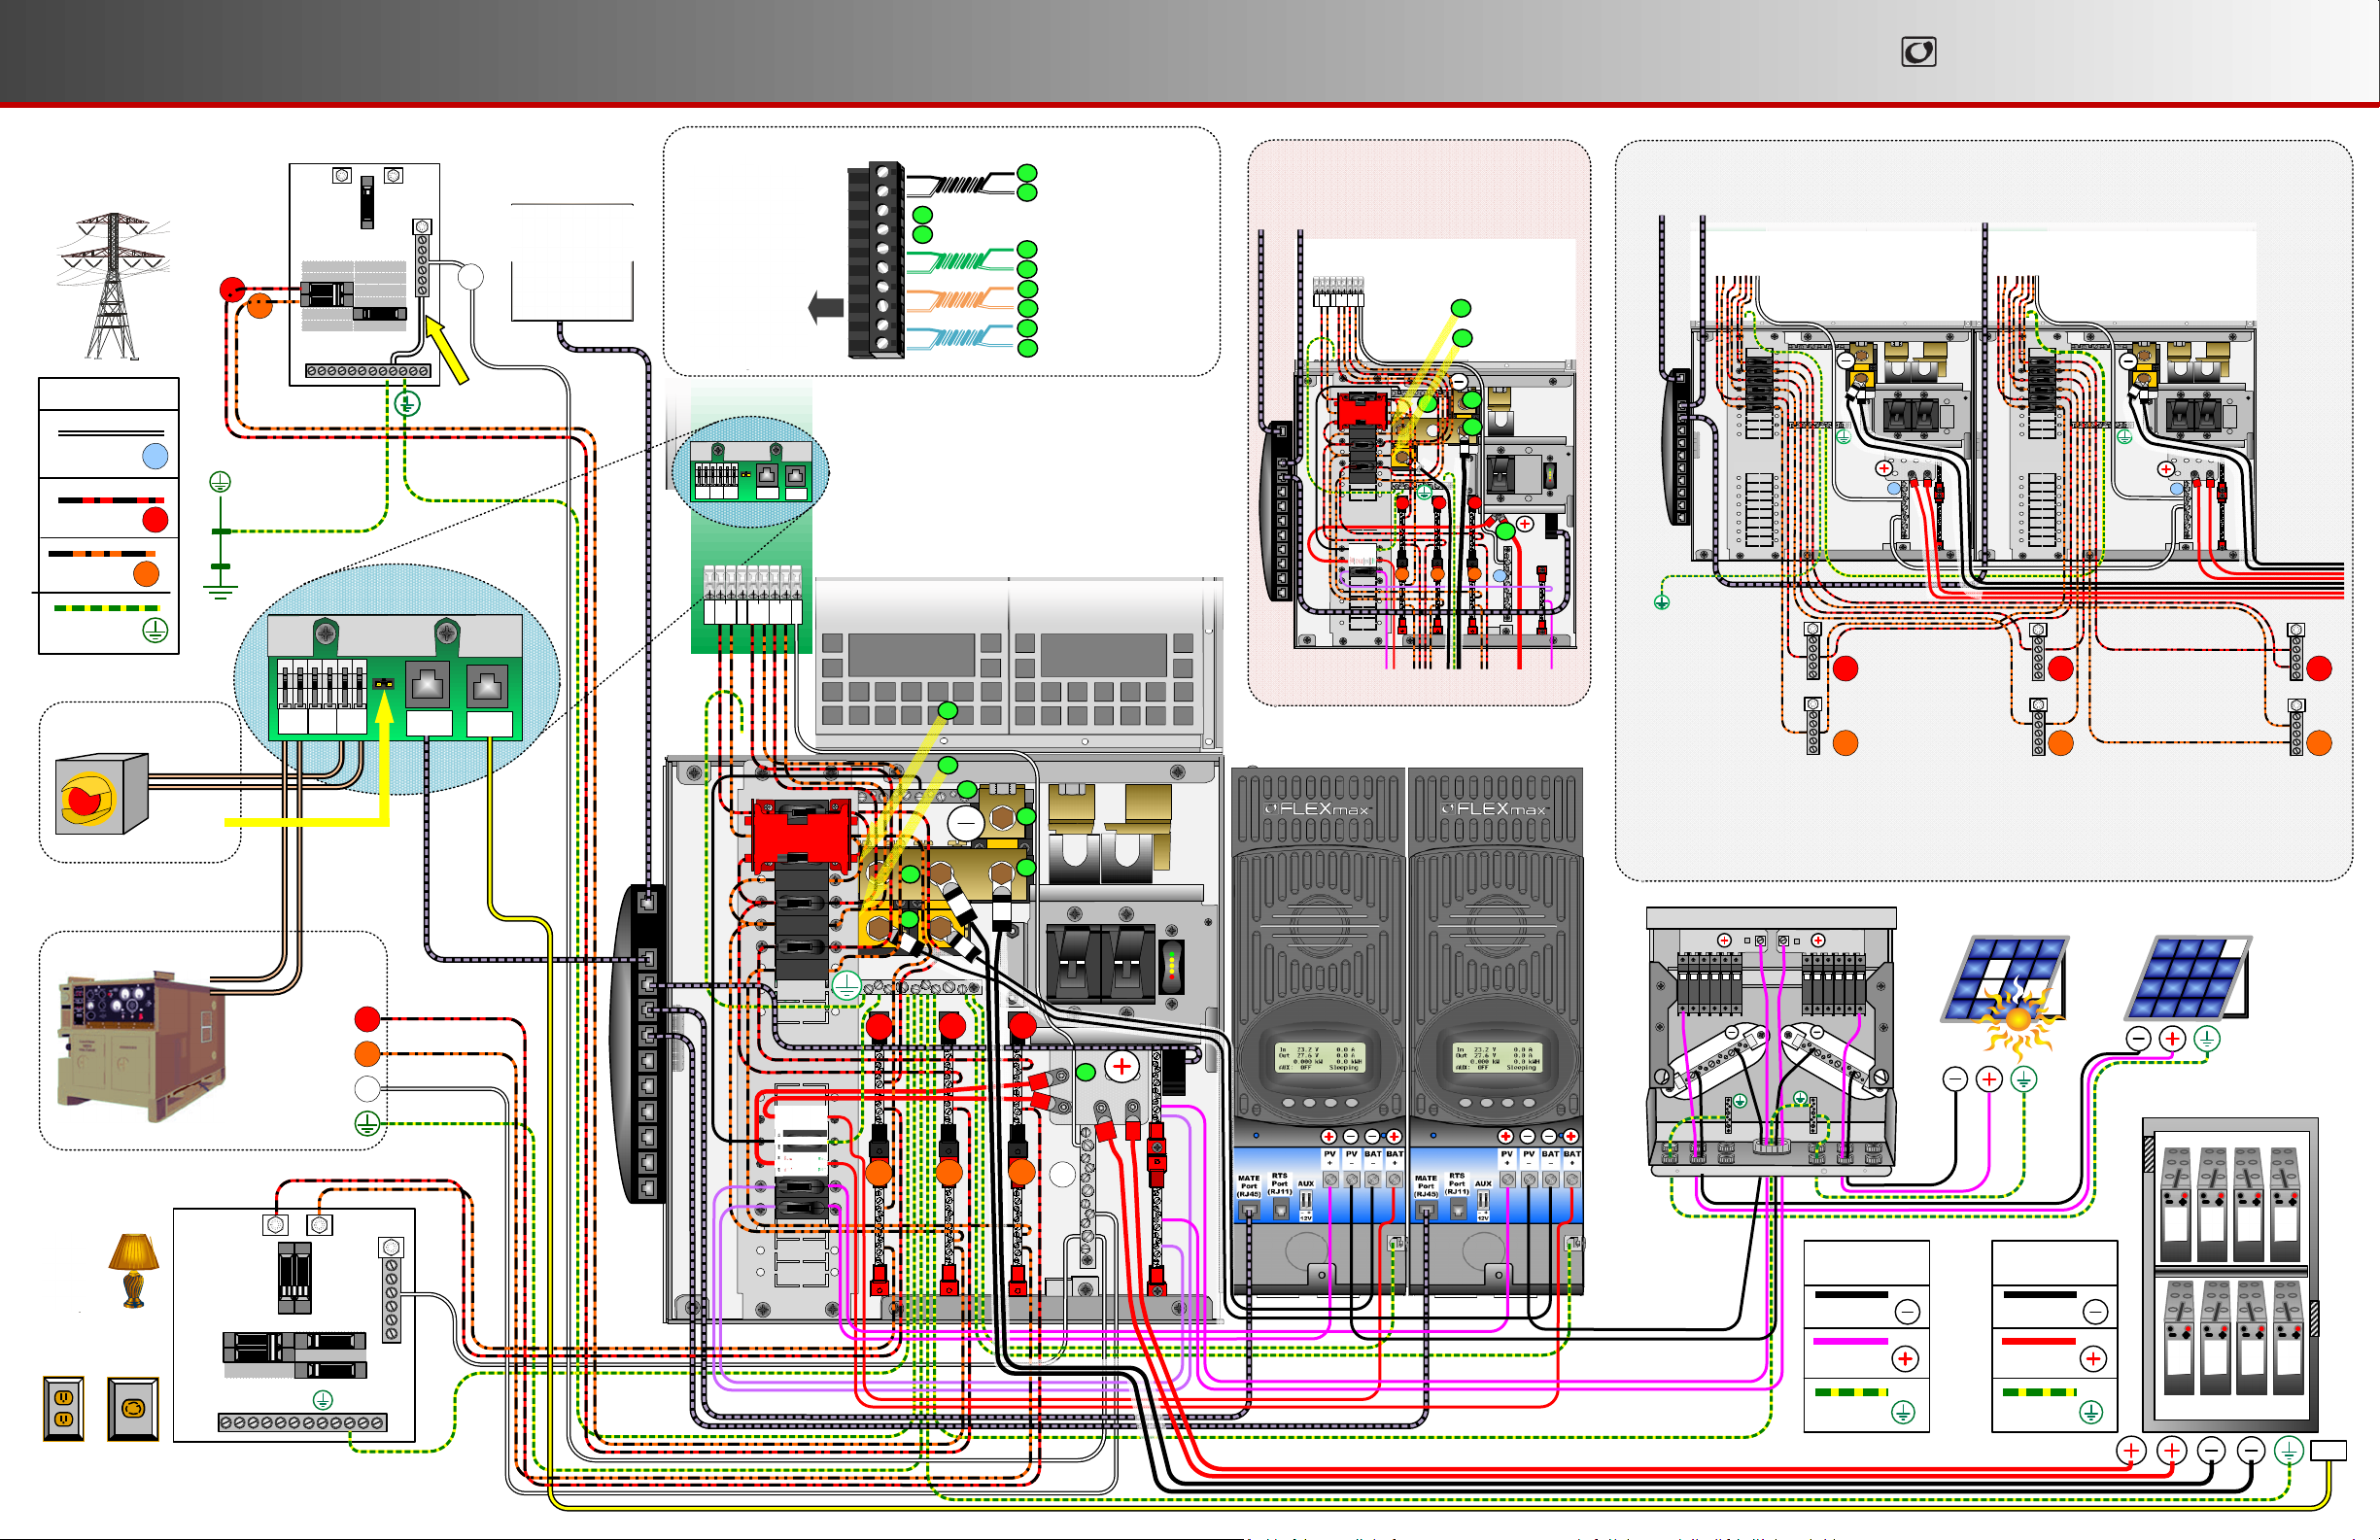The image size is (2380, 1540).
Task: Select the battery bank enclosure
Action: (x=2230, y=1275)
